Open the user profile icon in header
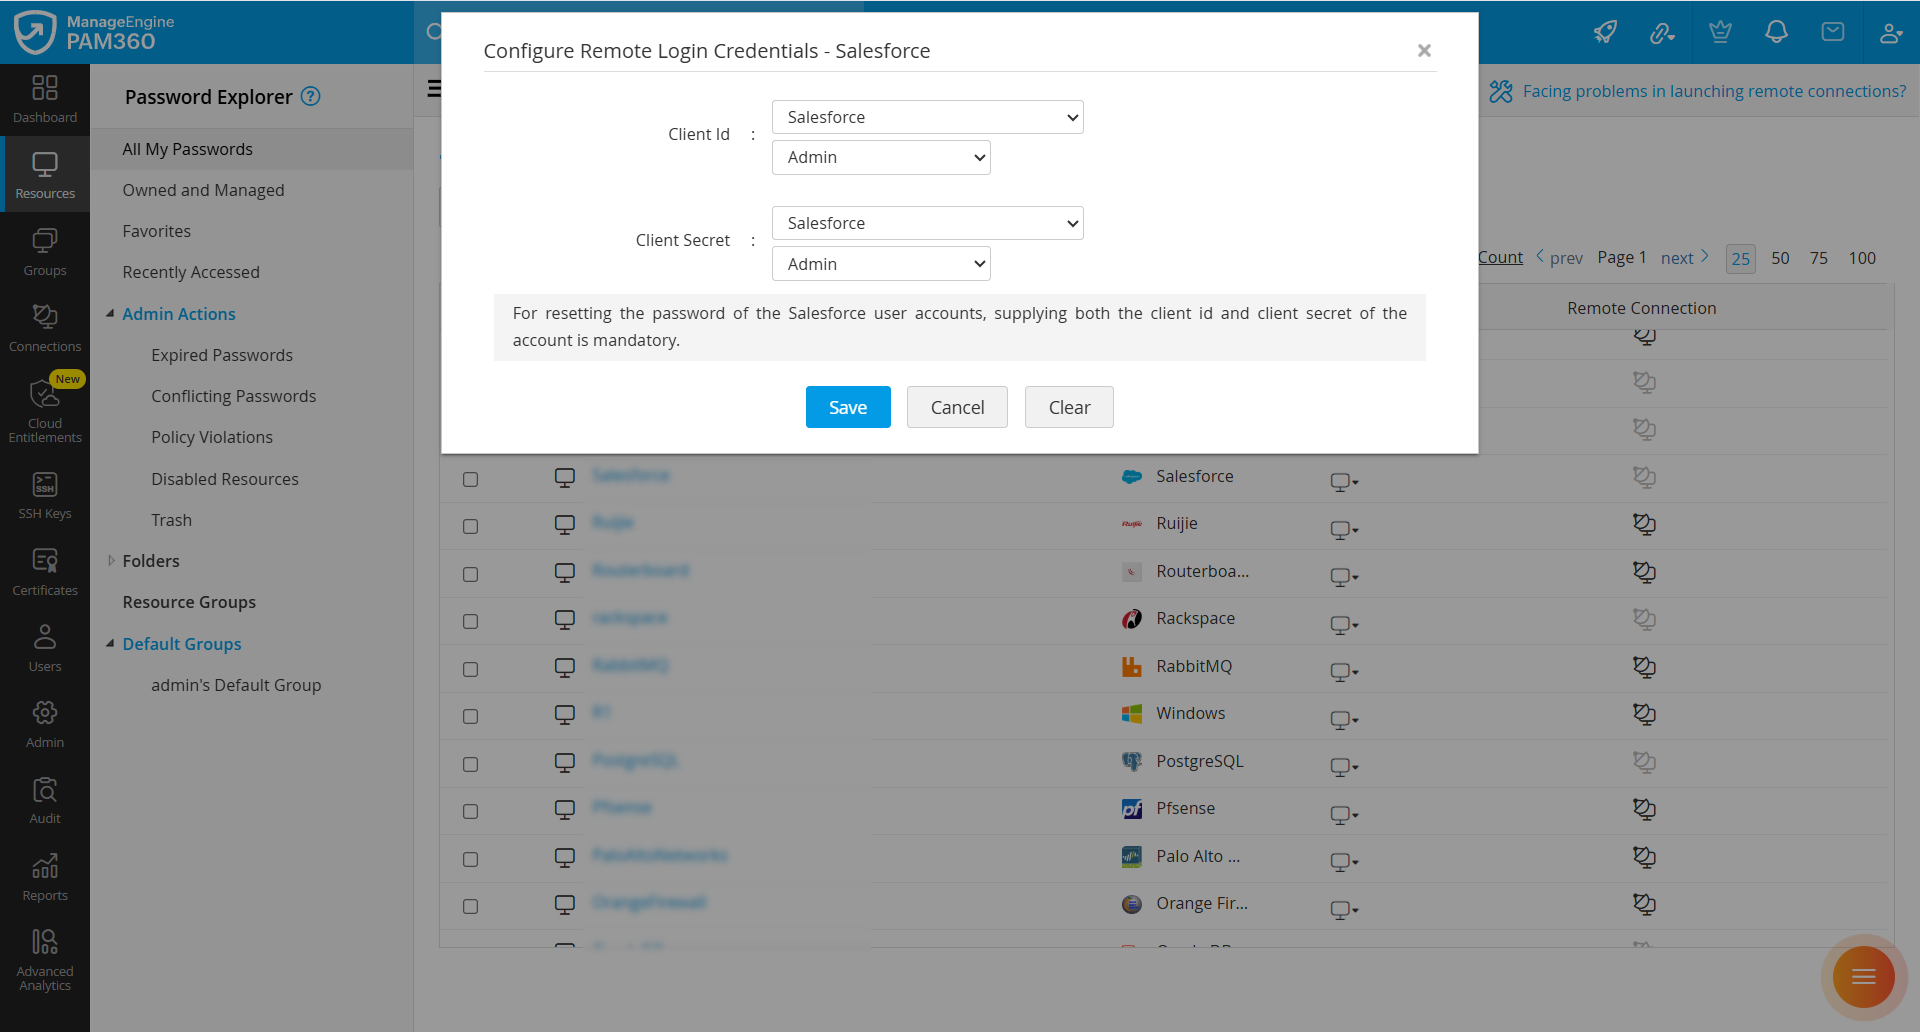Screen dimensions: 1920x1032 coord(1890,33)
